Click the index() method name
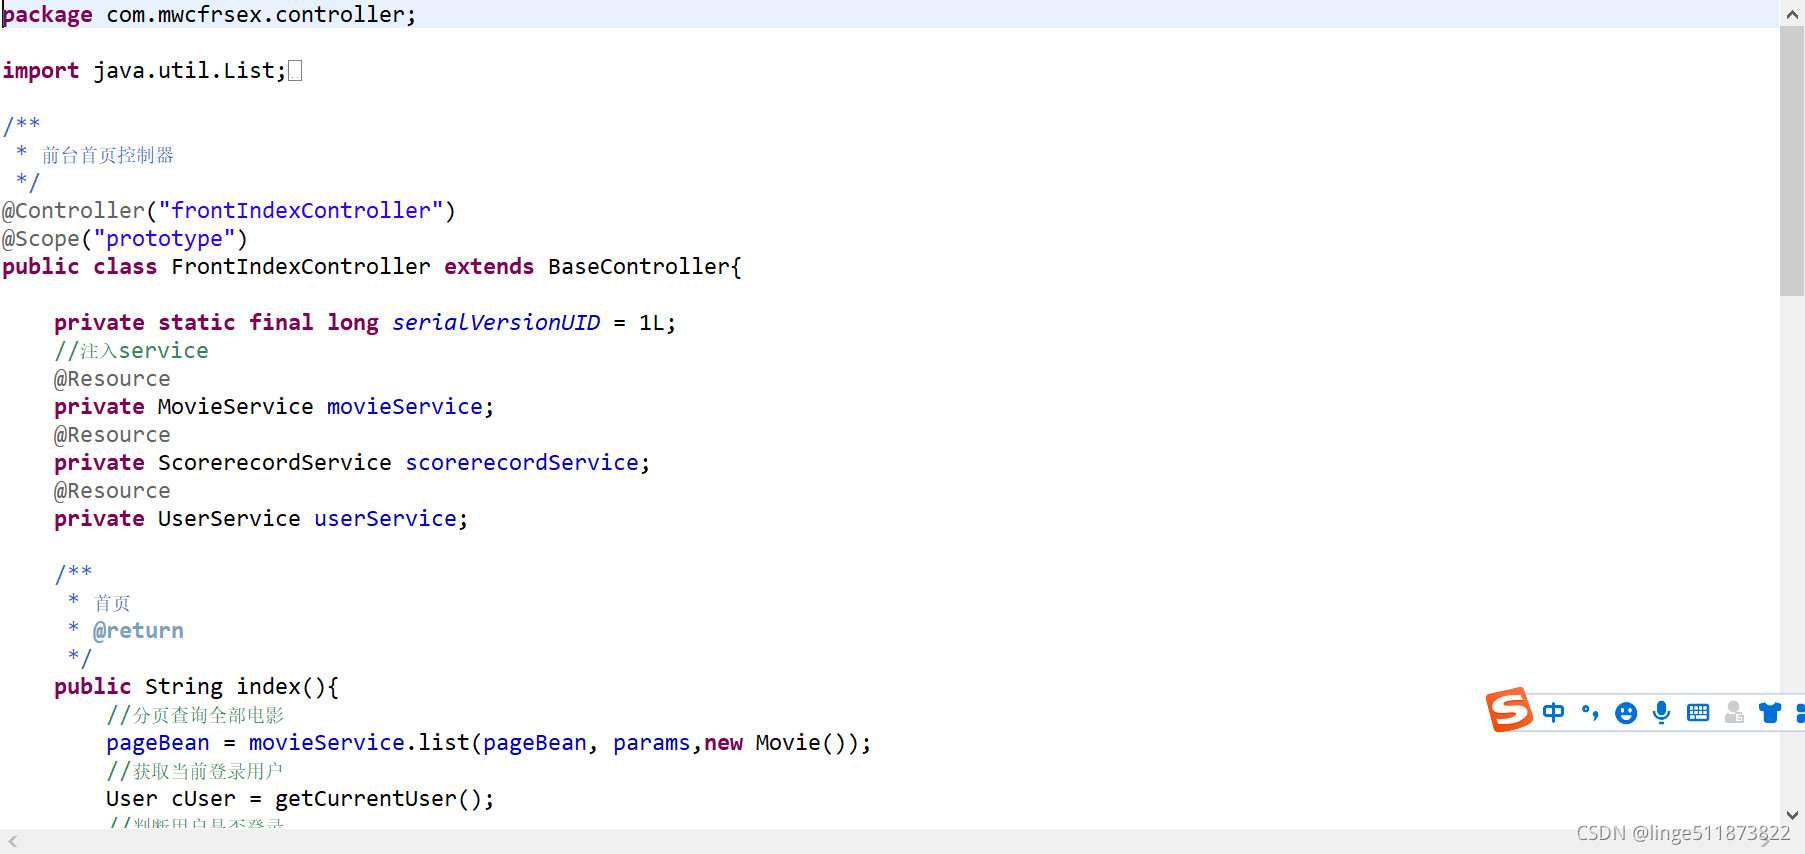 [x=269, y=687]
